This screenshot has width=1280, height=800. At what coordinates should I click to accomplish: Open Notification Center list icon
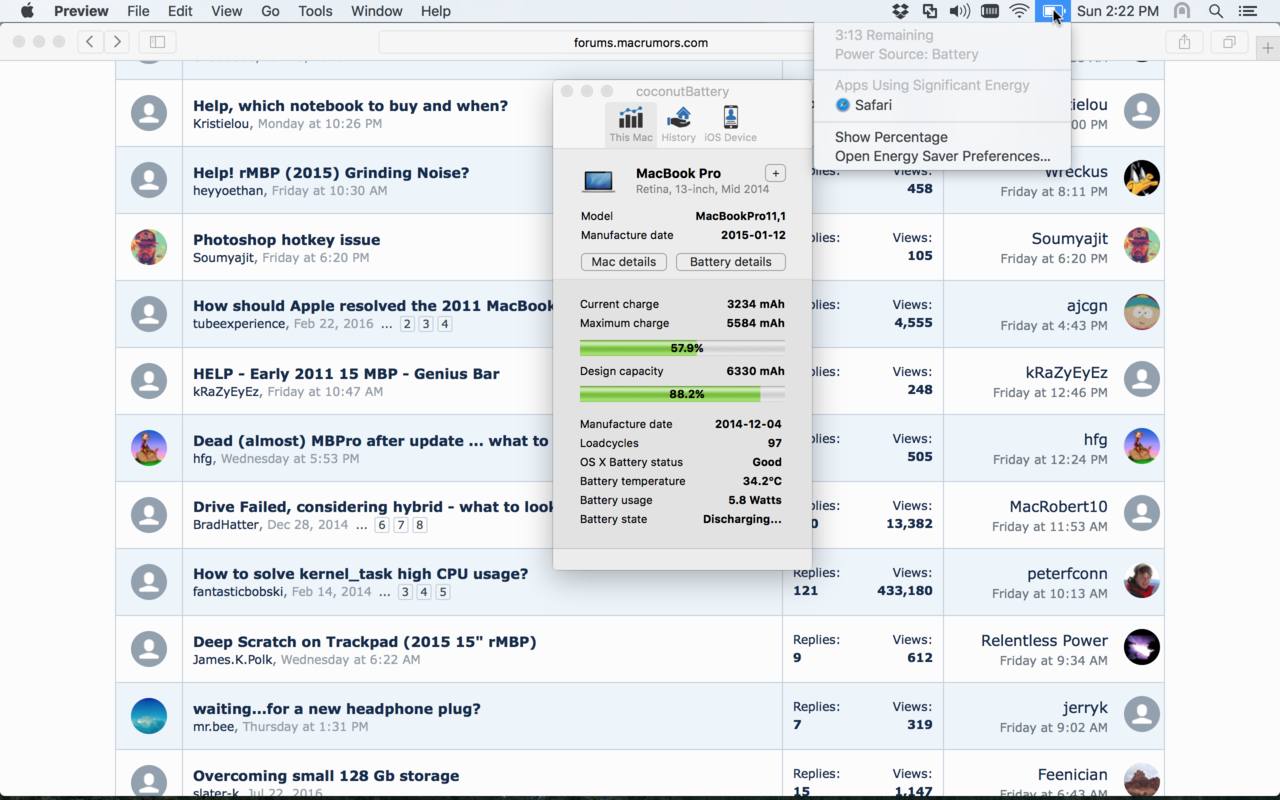(1247, 11)
